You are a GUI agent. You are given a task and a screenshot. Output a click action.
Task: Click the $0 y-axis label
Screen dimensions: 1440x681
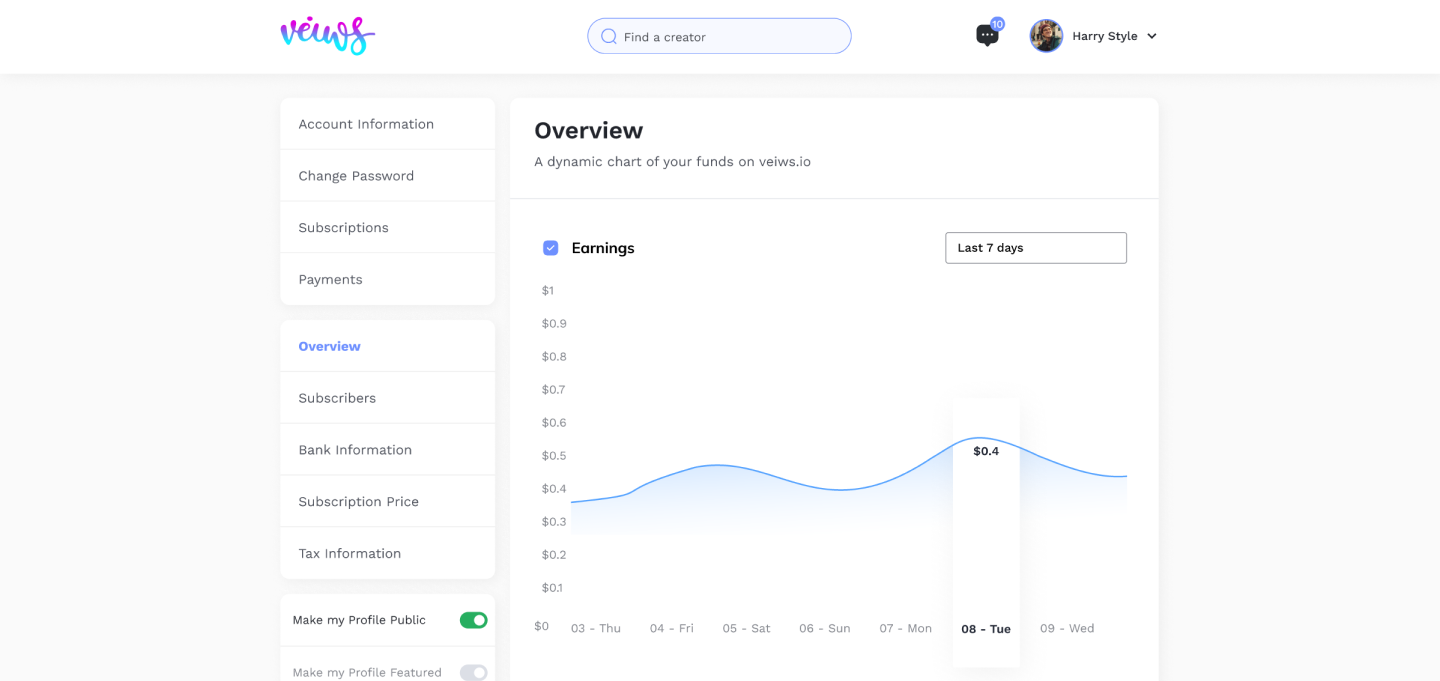(541, 626)
